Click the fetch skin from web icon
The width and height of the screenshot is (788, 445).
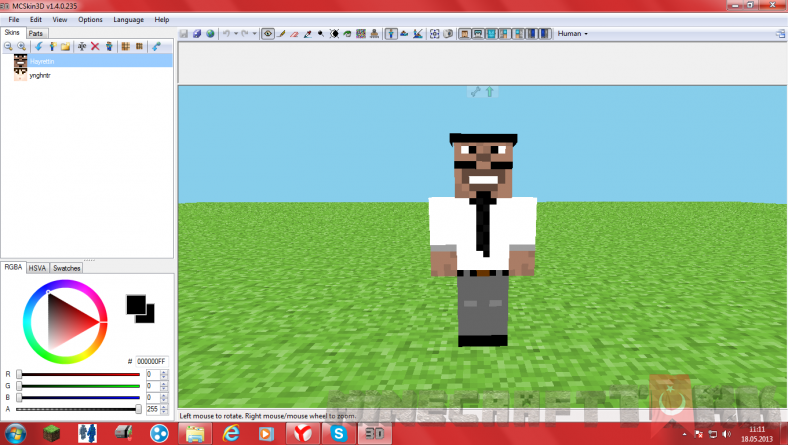coord(156,46)
